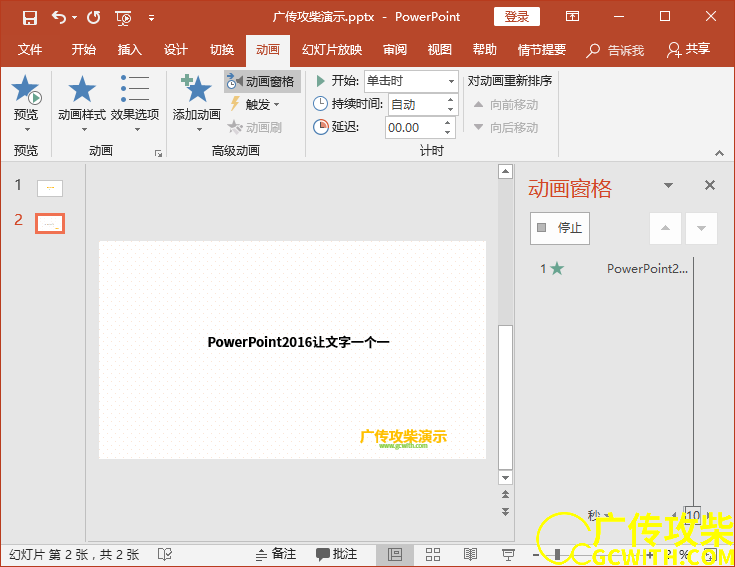The width and height of the screenshot is (735, 567).
Task: Open the 情节提要 tab
Action: 542,50
